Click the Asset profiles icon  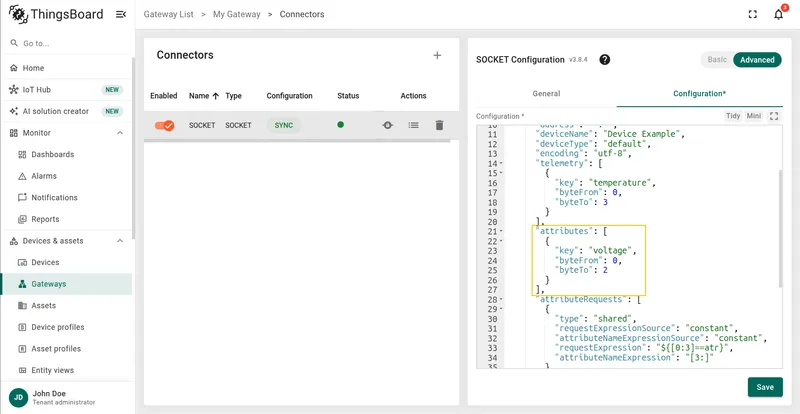tap(22, 349)
